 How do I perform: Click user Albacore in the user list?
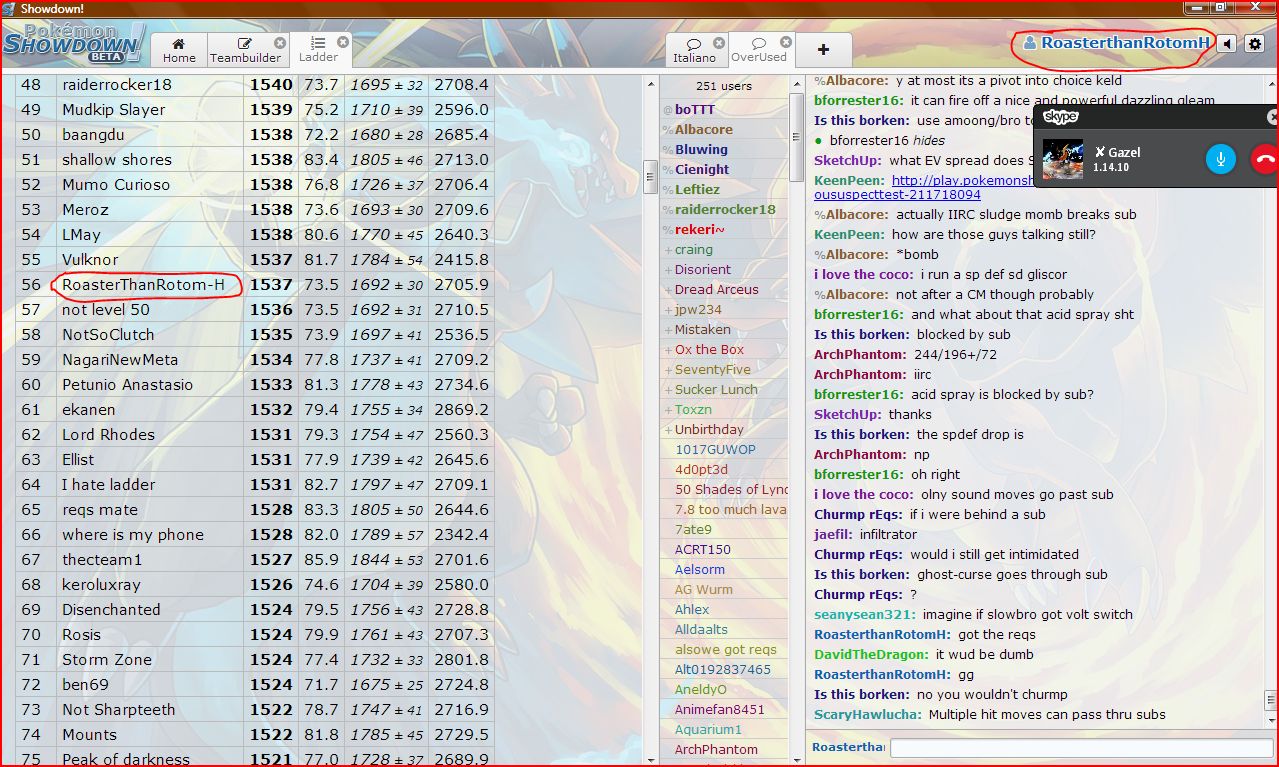(703, 129)
